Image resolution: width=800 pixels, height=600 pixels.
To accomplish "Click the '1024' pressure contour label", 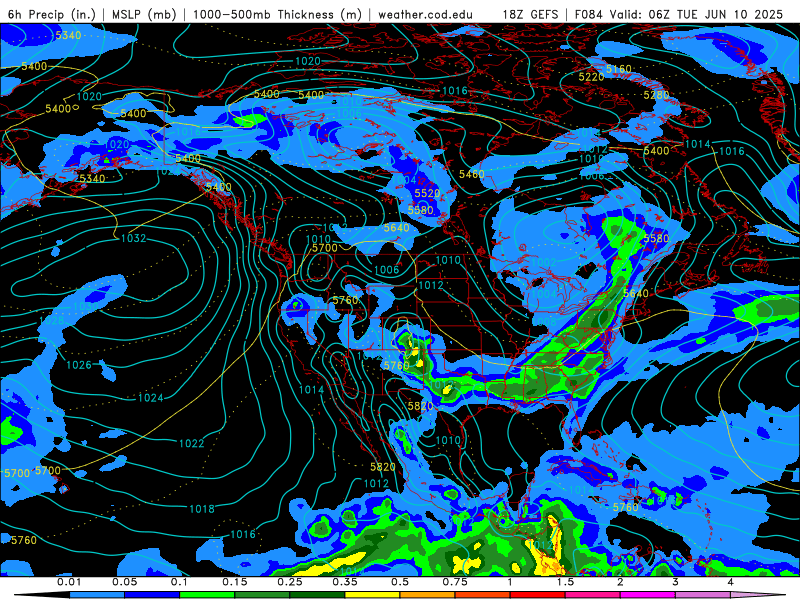I will click(151, 397).
